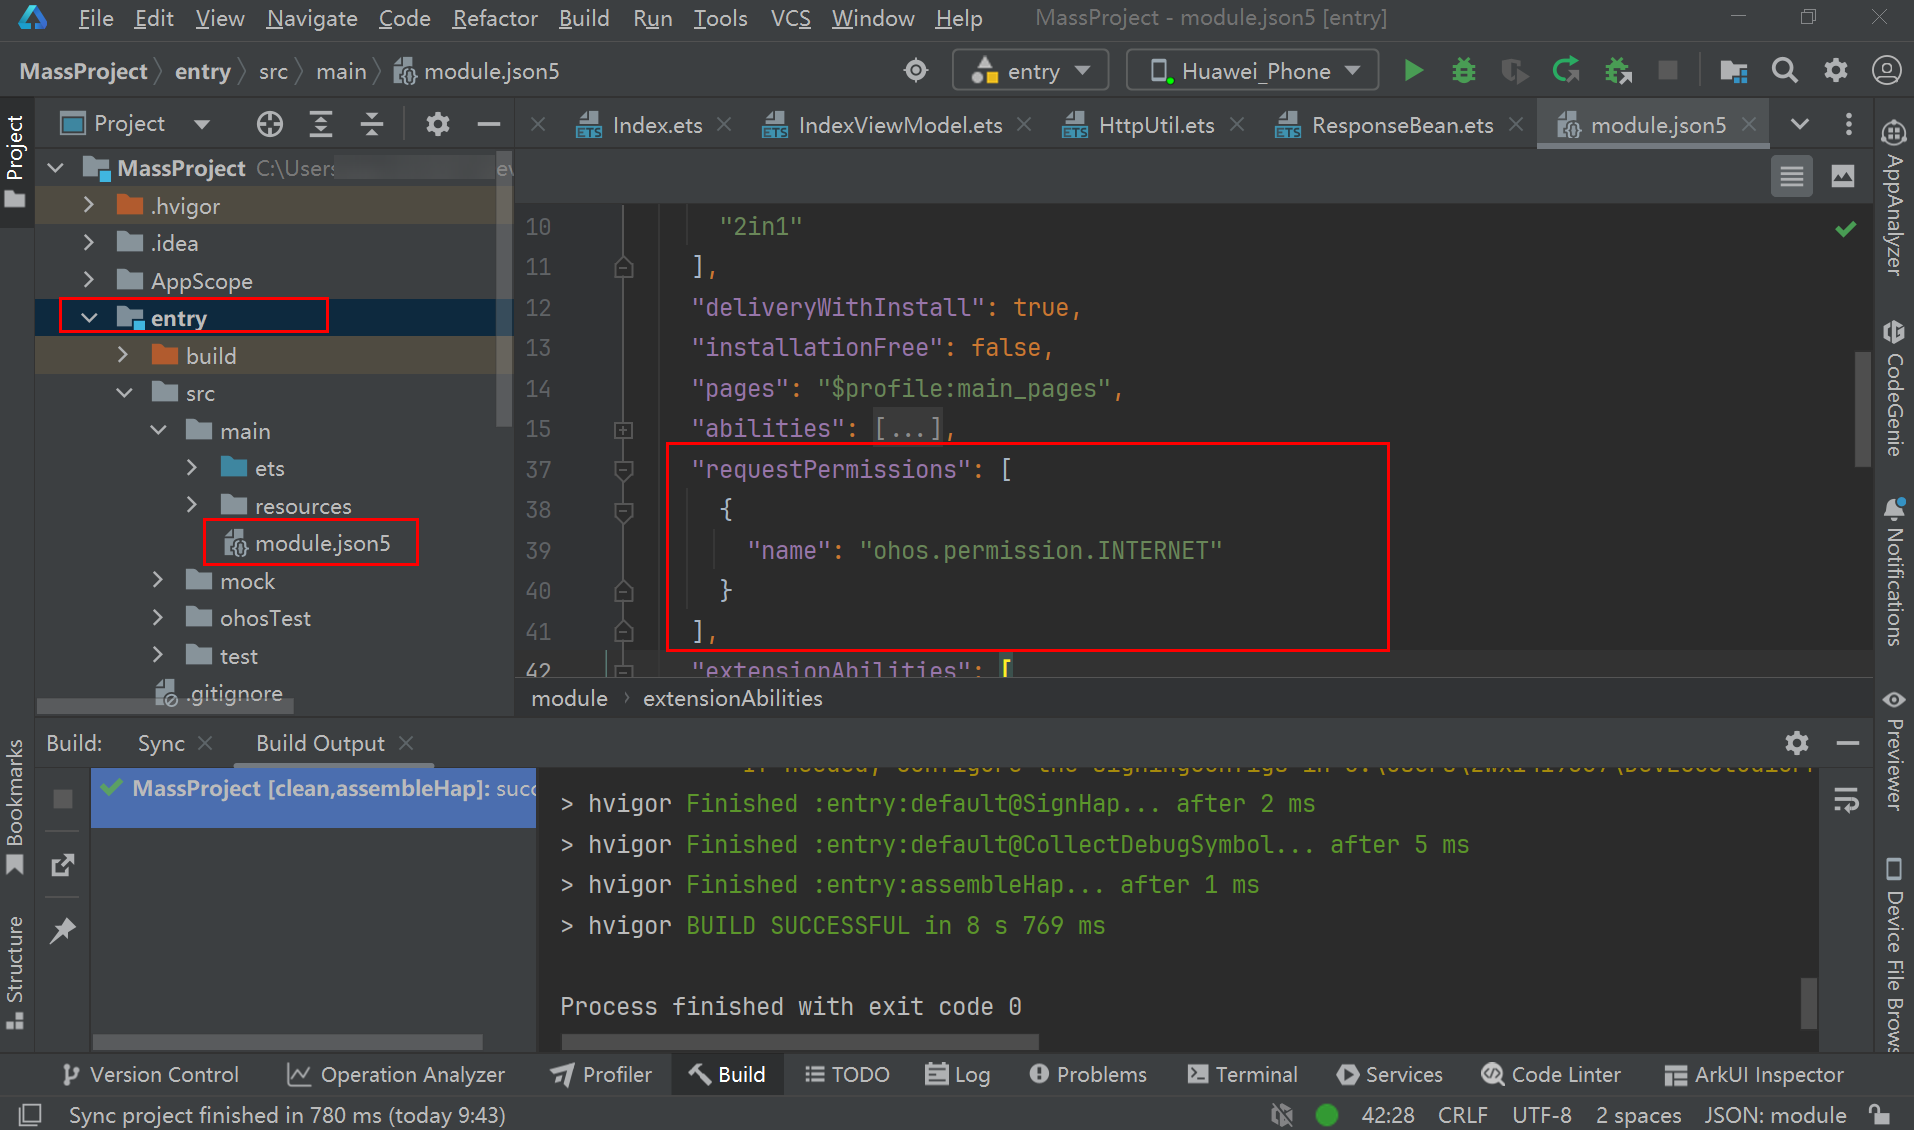Switch to the HttpUtil.ets tab
Screen dimensions: 1914x1130
(x=1155, y=125)
